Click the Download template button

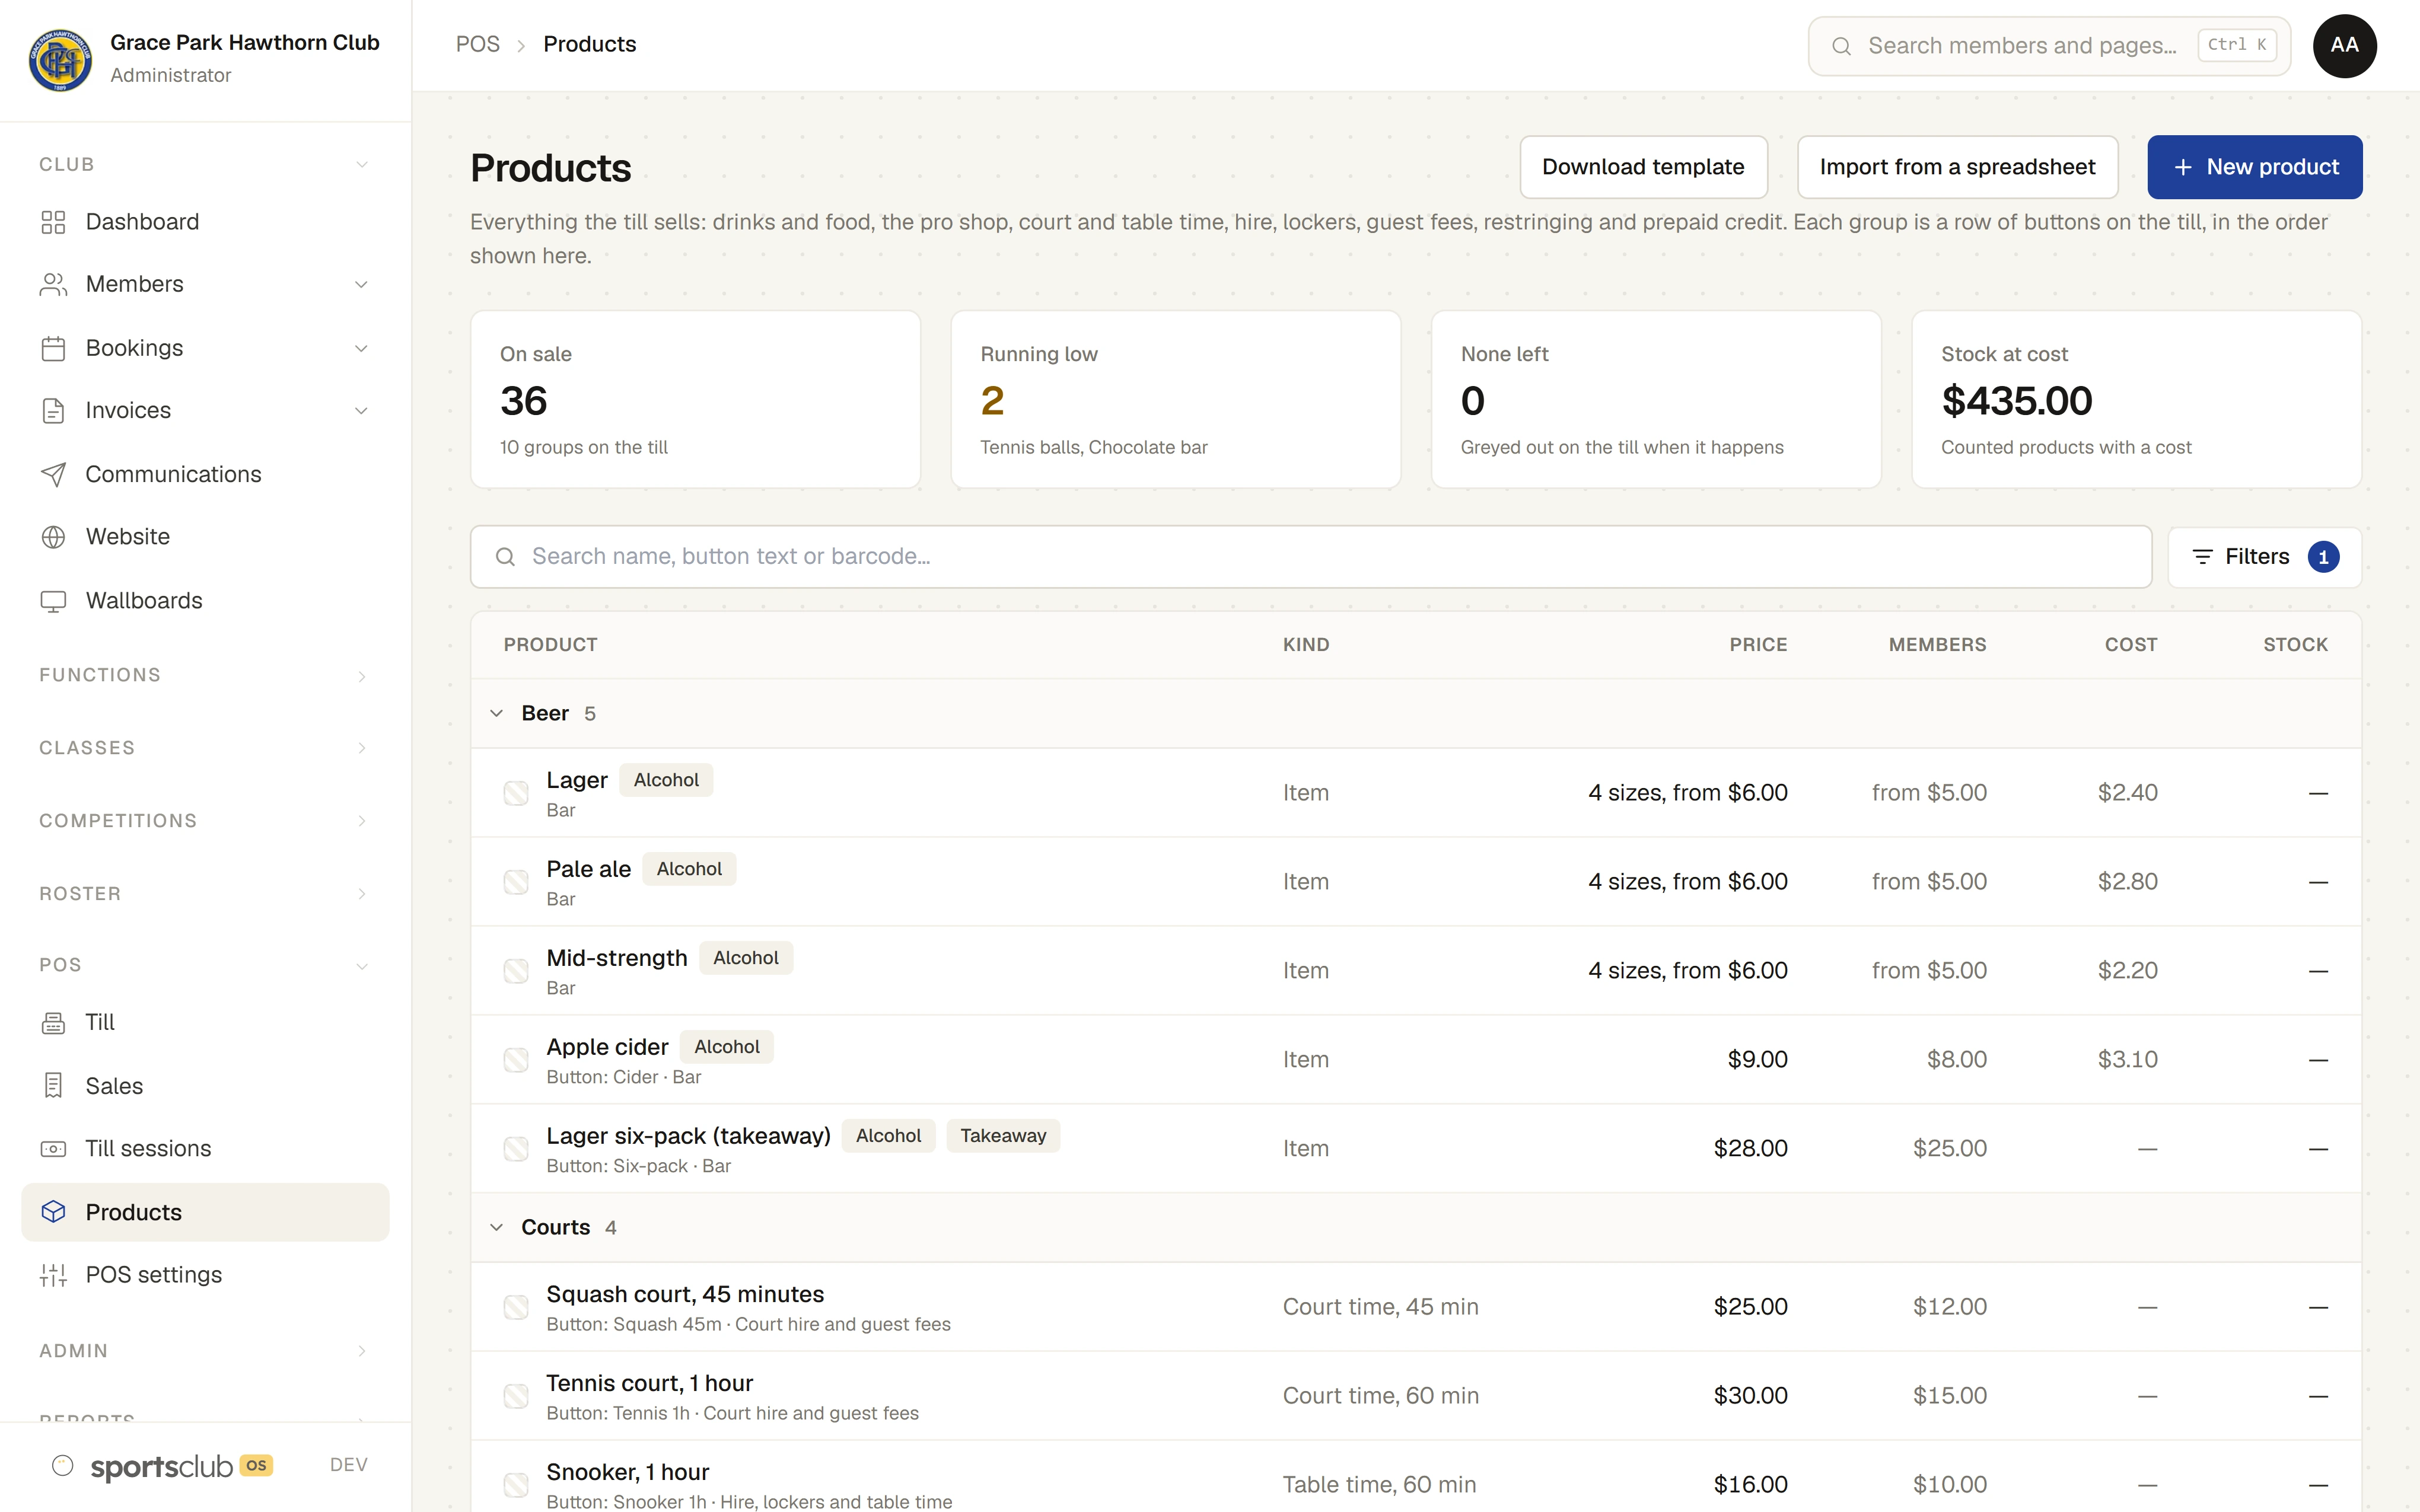1643,167
